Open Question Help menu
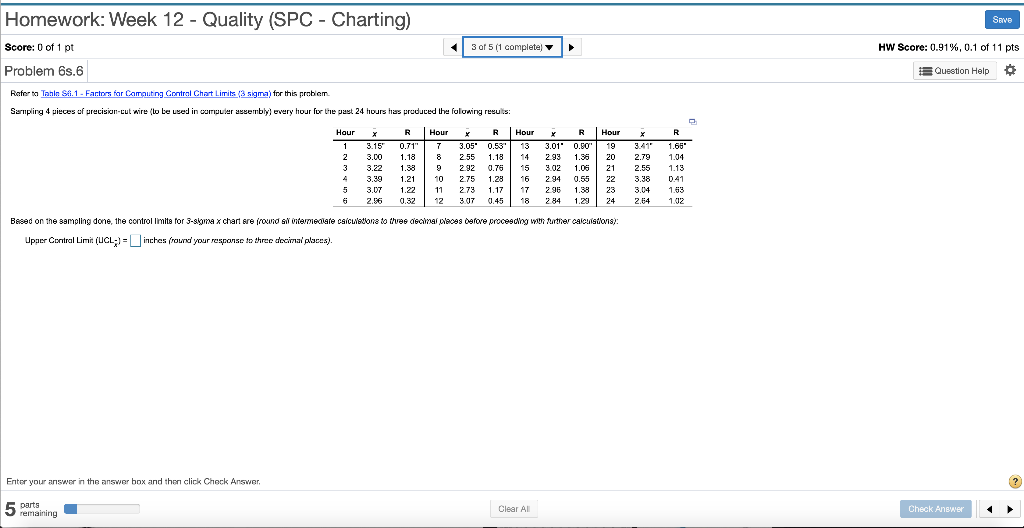 pyautogui.click(x=954, y=71)
